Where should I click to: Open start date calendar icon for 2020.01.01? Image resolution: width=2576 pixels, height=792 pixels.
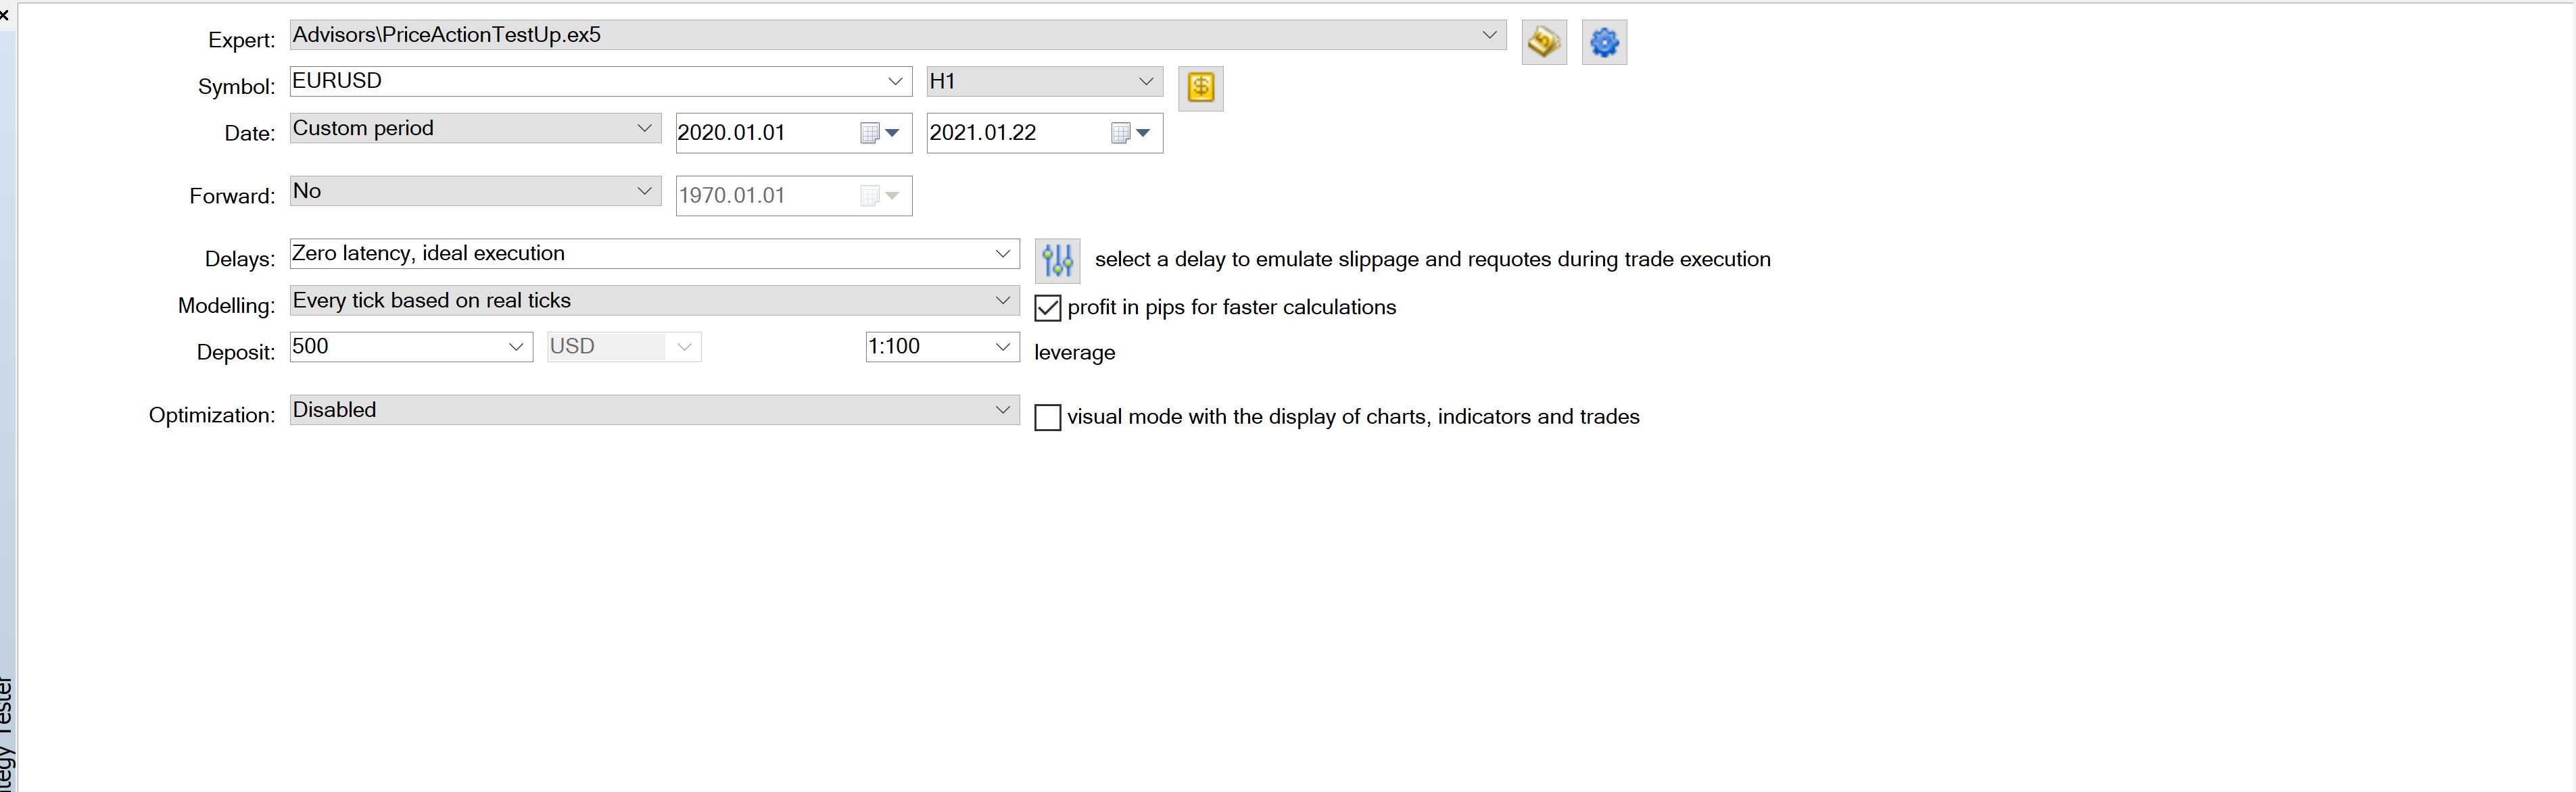point(879,133)
